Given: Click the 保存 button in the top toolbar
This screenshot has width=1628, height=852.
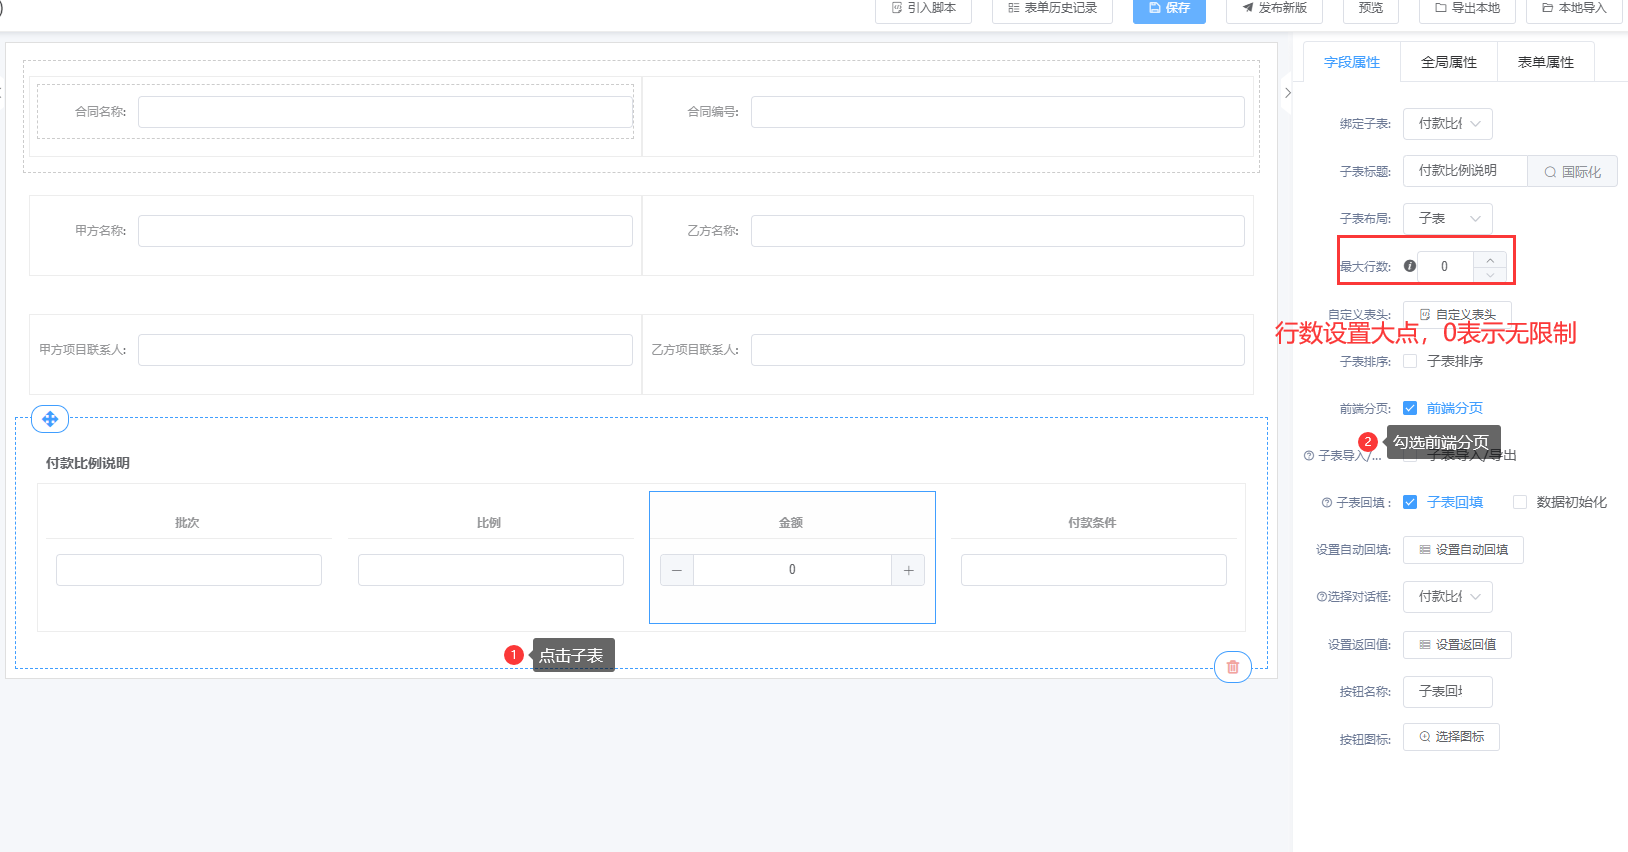Looking at the screenshot, I should [x=1169, y=8].
